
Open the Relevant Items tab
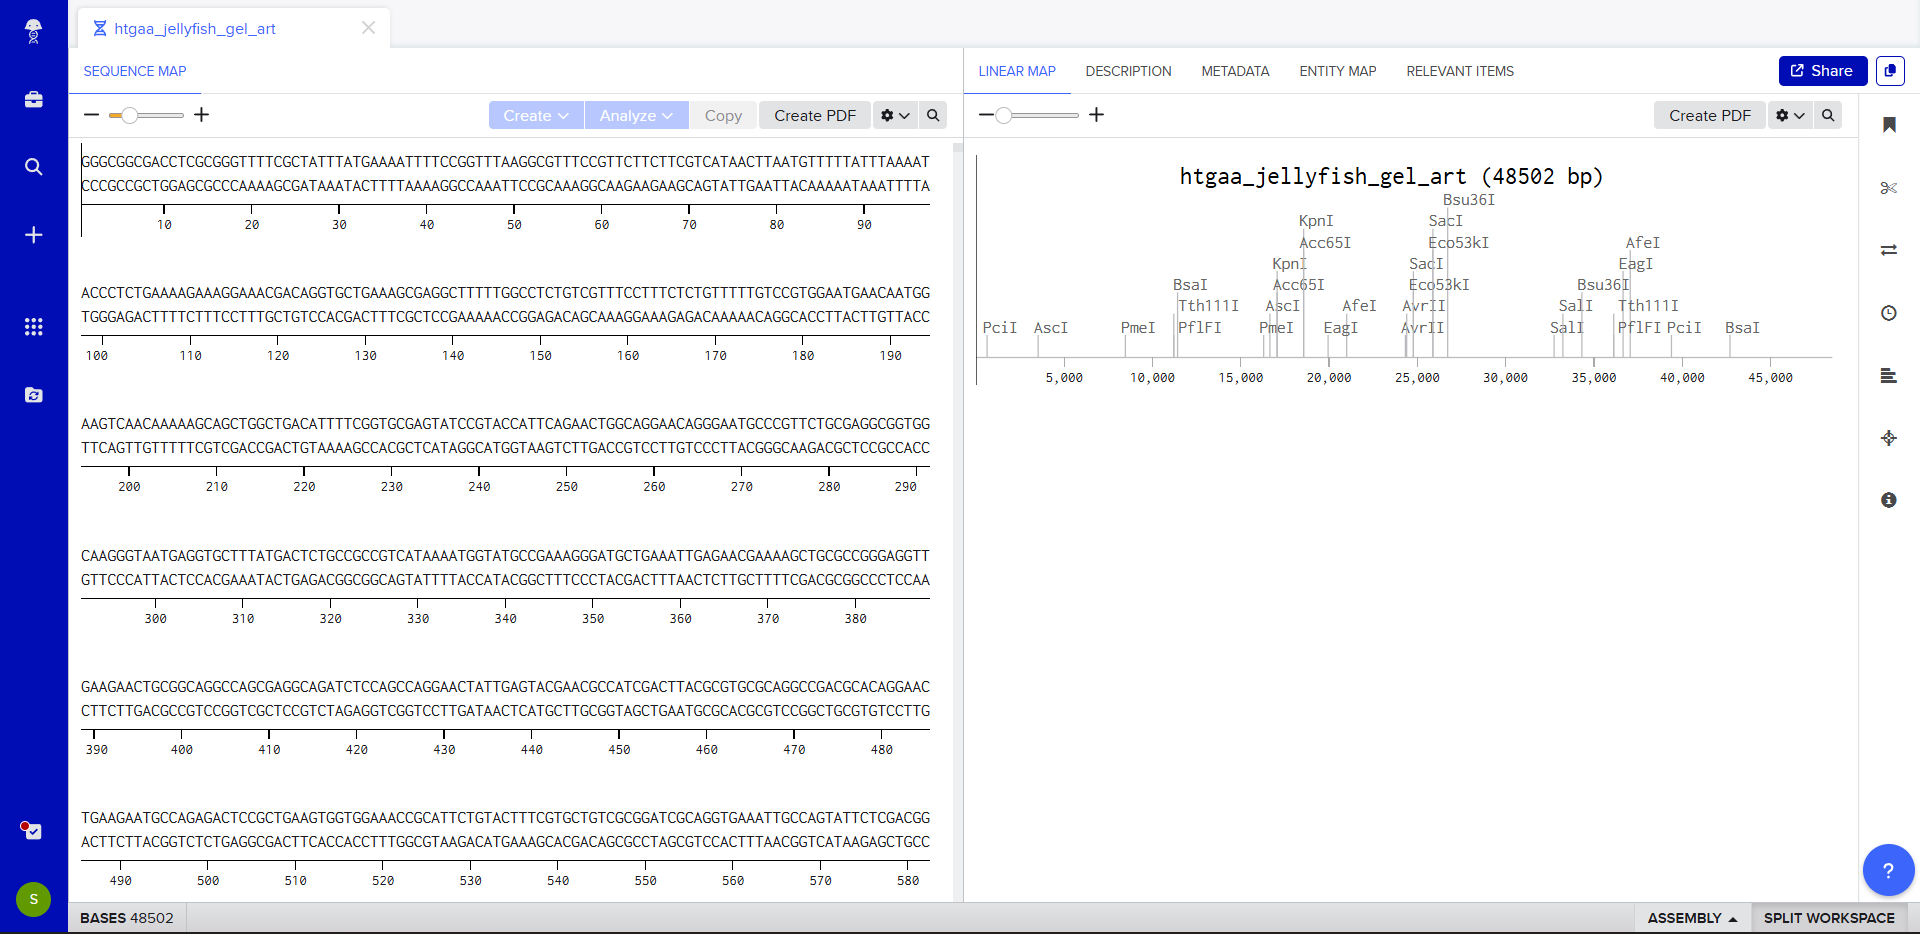coord(1459,71)
